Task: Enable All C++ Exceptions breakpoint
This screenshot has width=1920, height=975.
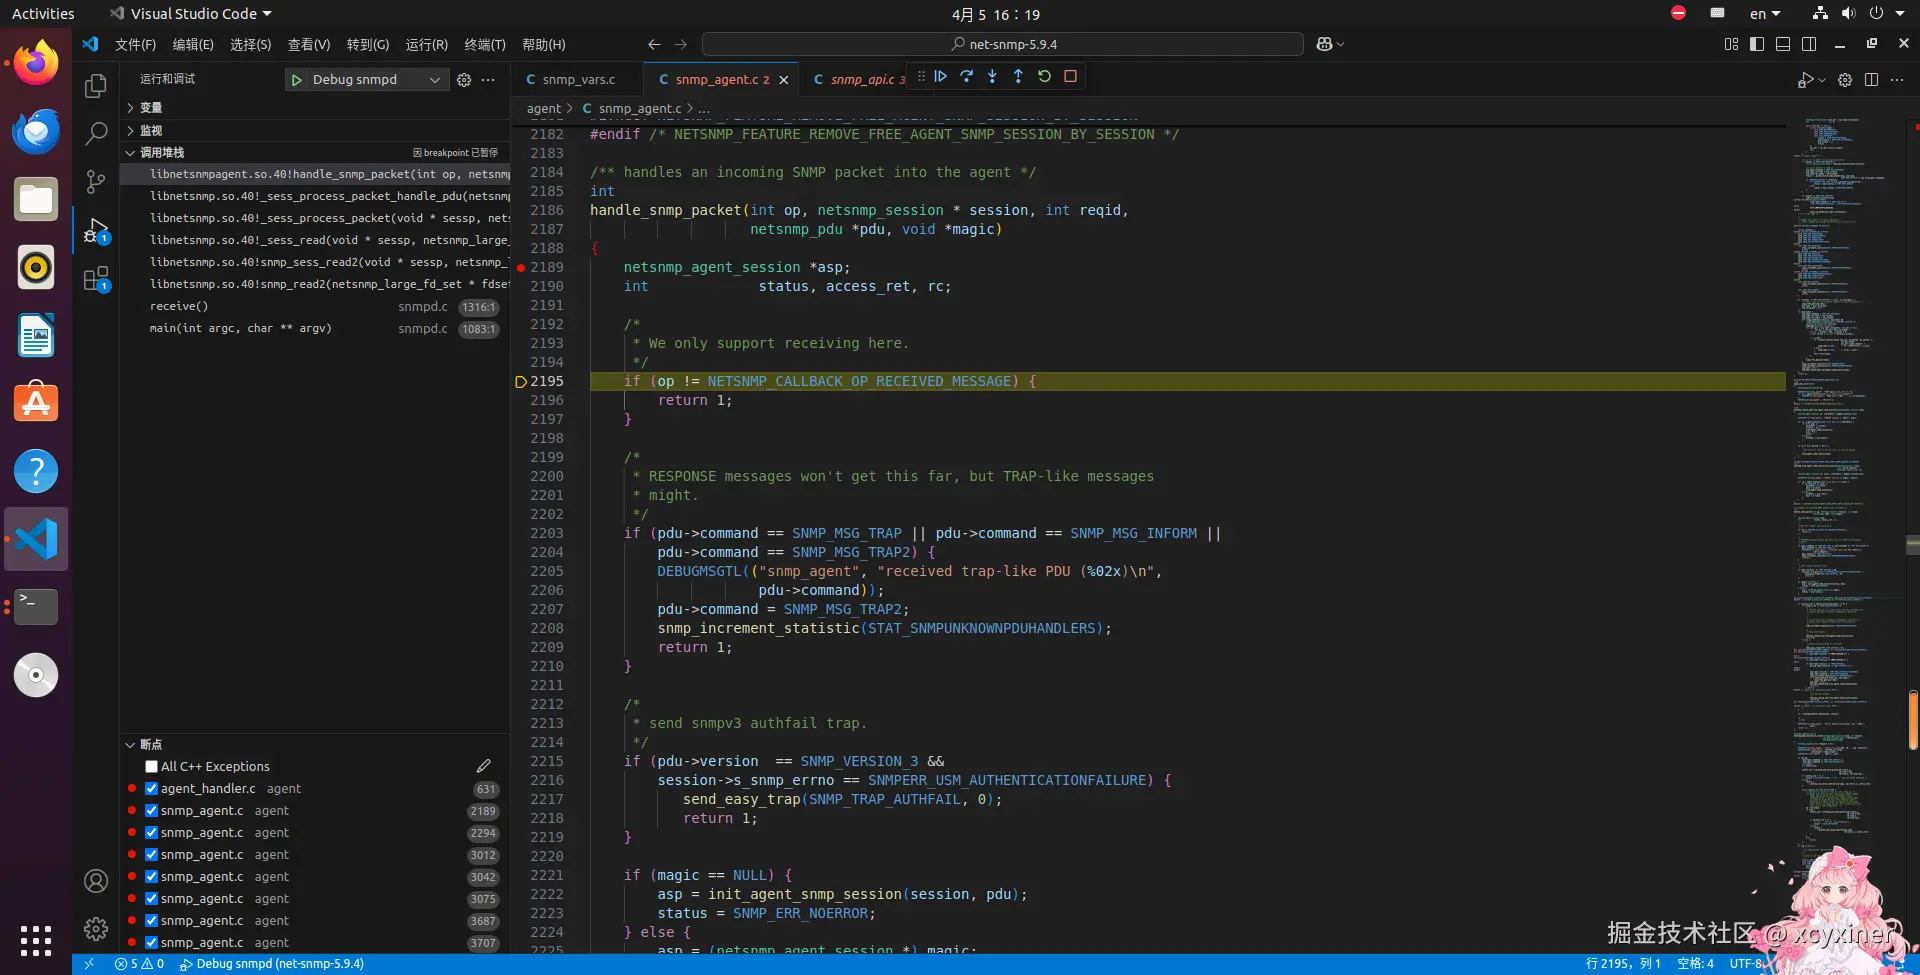Action: [x=152, y=767]
